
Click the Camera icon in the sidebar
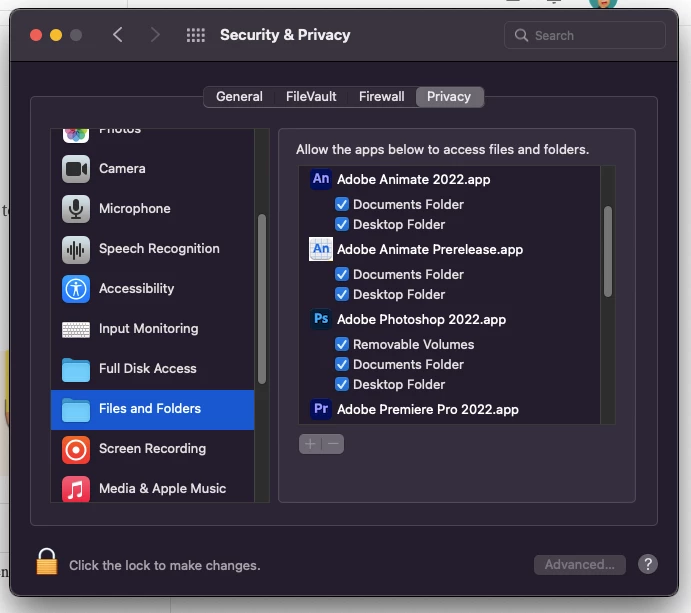(x=76, y=169)
